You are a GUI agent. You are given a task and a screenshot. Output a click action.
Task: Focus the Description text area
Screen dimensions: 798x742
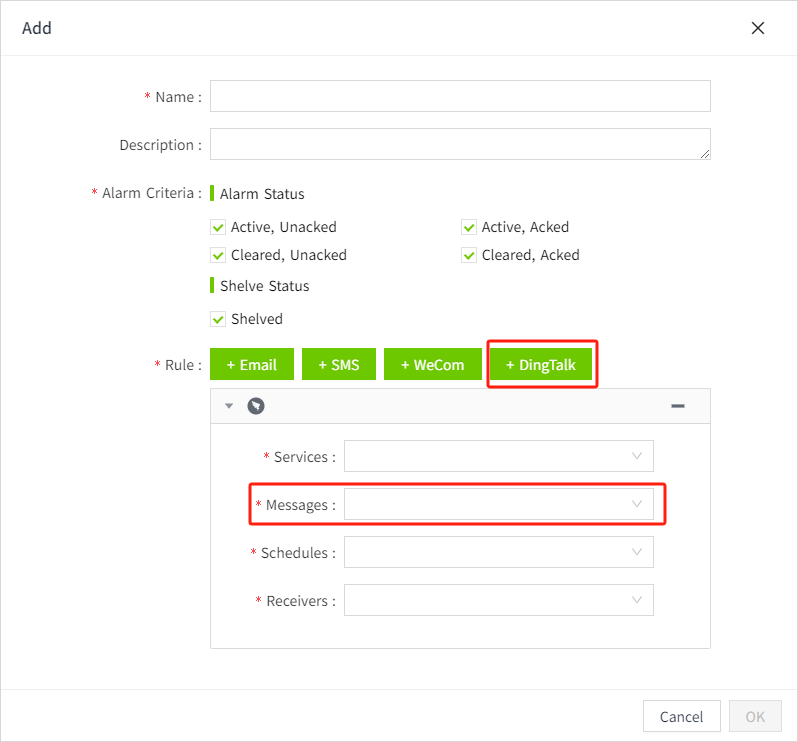tap(460, 144)
